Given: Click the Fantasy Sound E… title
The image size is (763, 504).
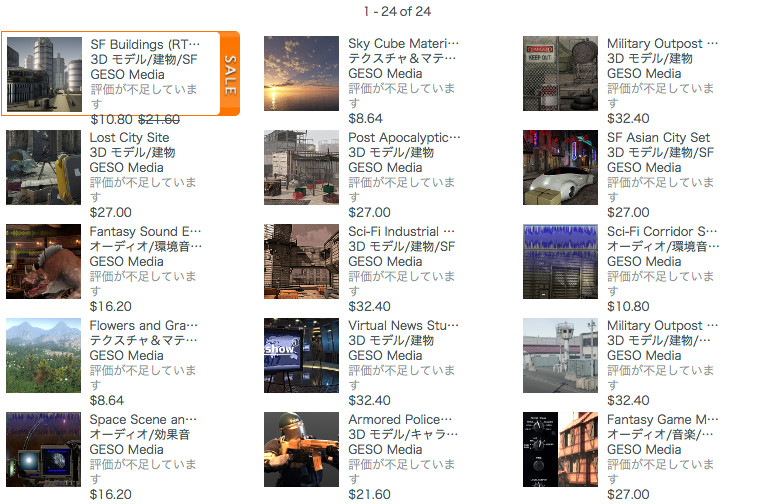Looking at the screenshot, I should tap(145, 231).
